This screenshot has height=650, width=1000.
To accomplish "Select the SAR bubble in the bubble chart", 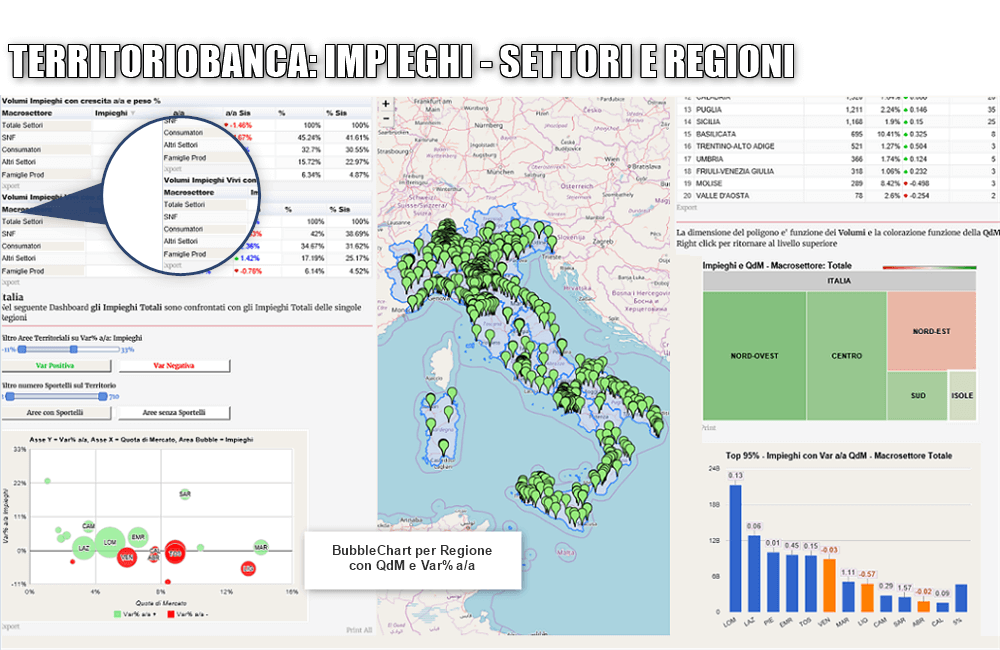I will pos(185,494).
